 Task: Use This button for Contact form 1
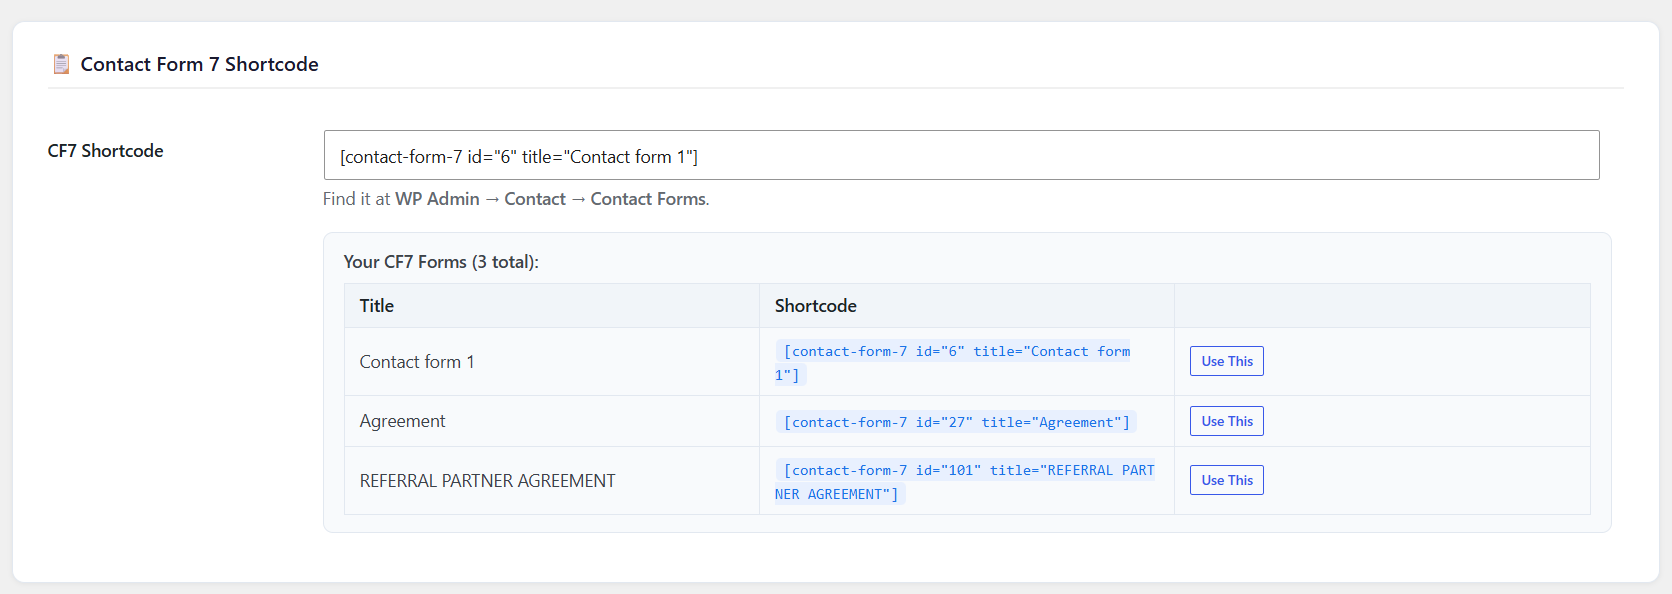click(x=1226, y=361)
